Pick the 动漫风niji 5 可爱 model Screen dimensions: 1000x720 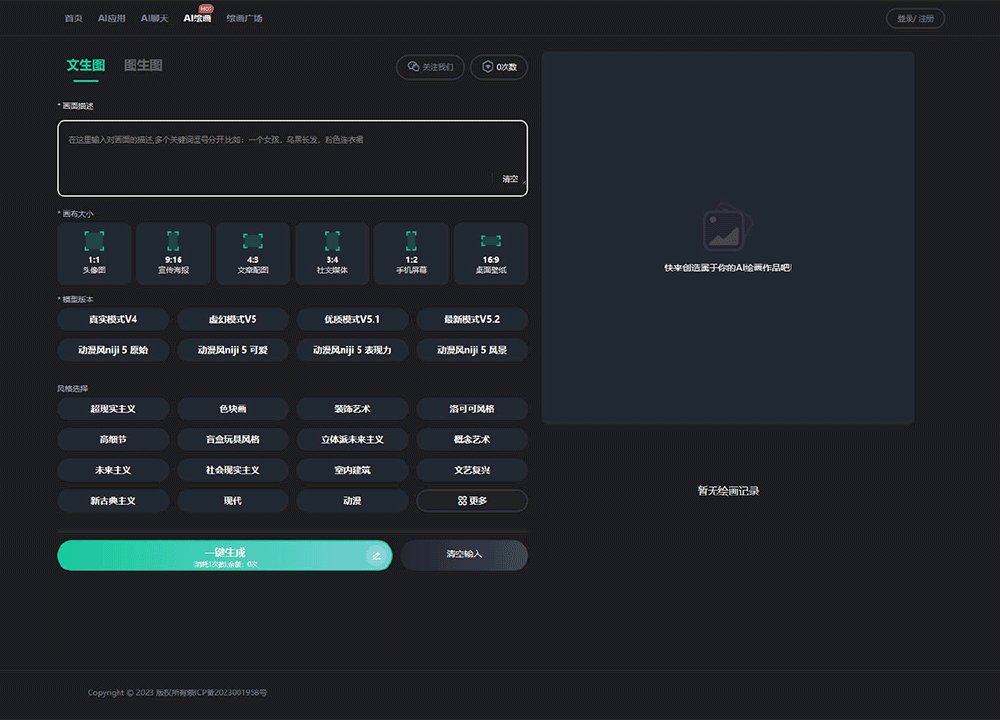(233, 350)
